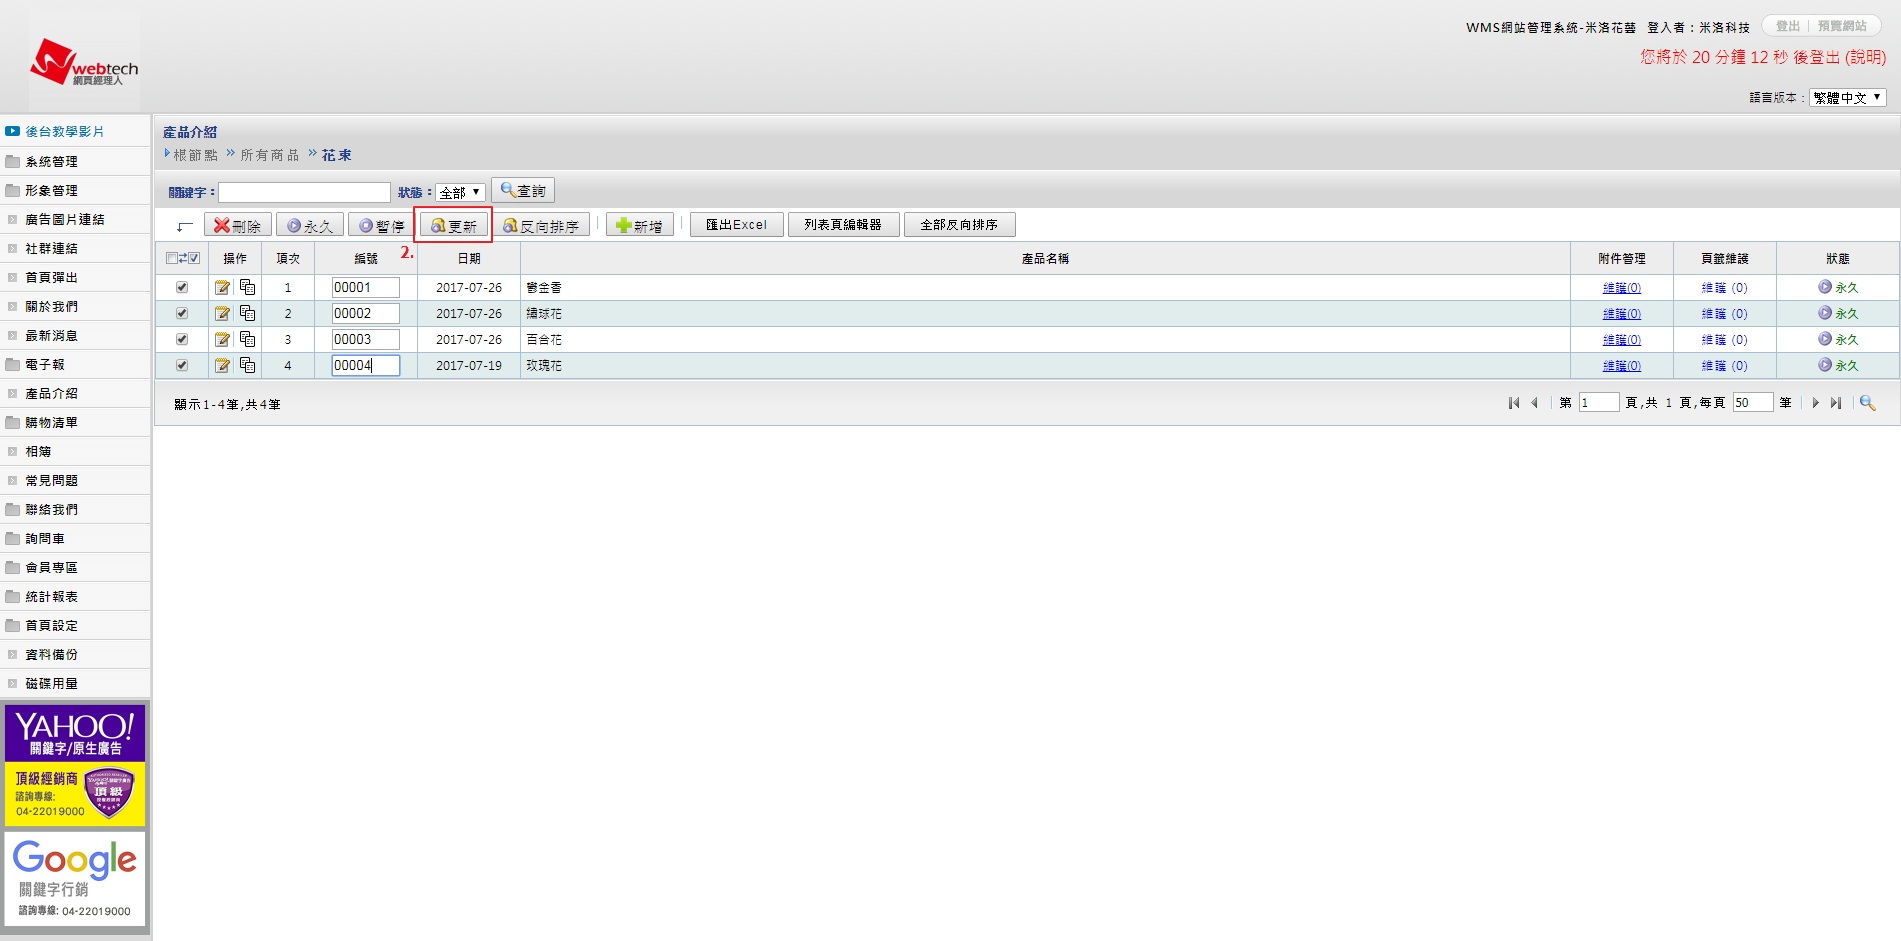Click the red X 刪除 delete button

pyautogui.click(x=238, y=226)
